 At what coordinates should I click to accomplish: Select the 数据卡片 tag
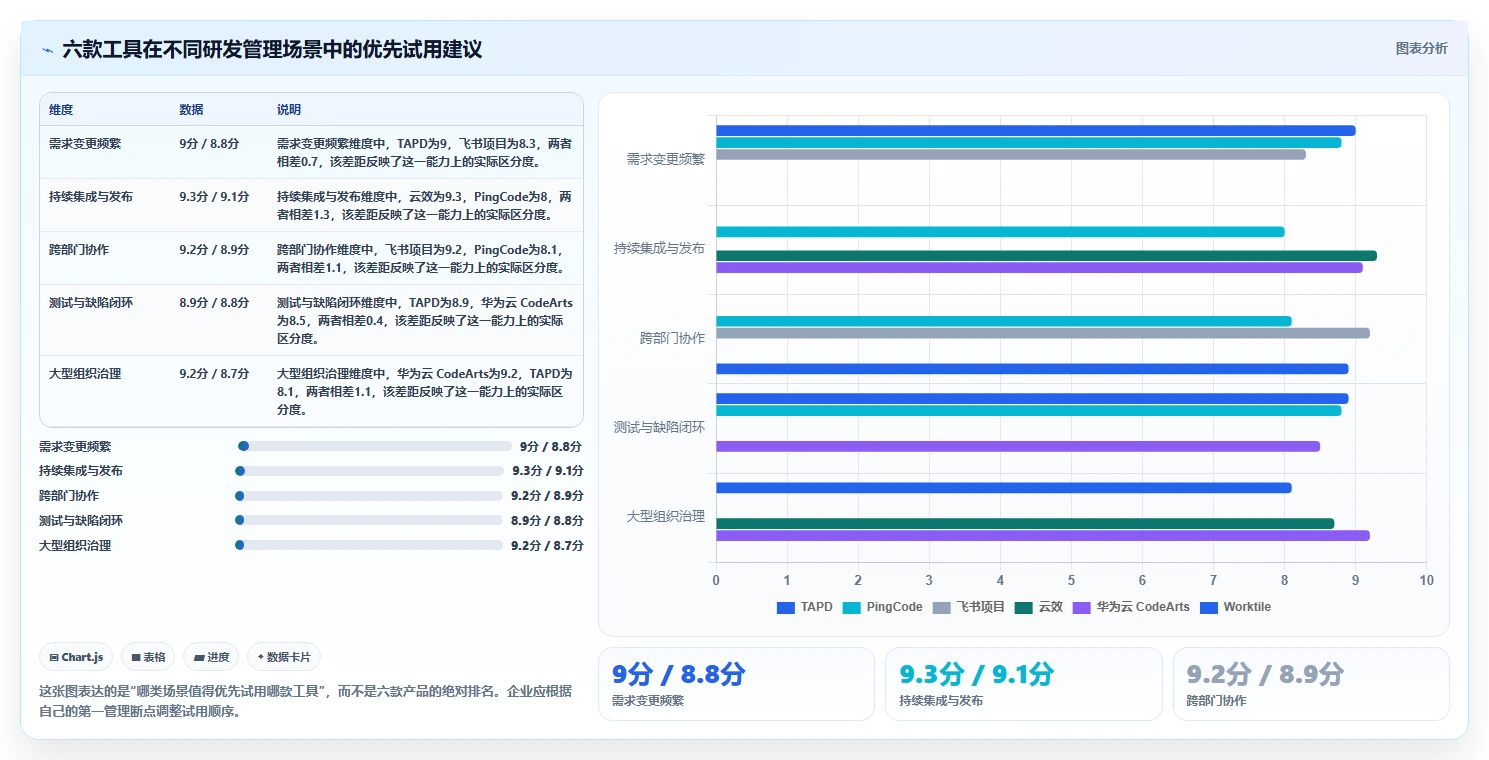(284, 657)
